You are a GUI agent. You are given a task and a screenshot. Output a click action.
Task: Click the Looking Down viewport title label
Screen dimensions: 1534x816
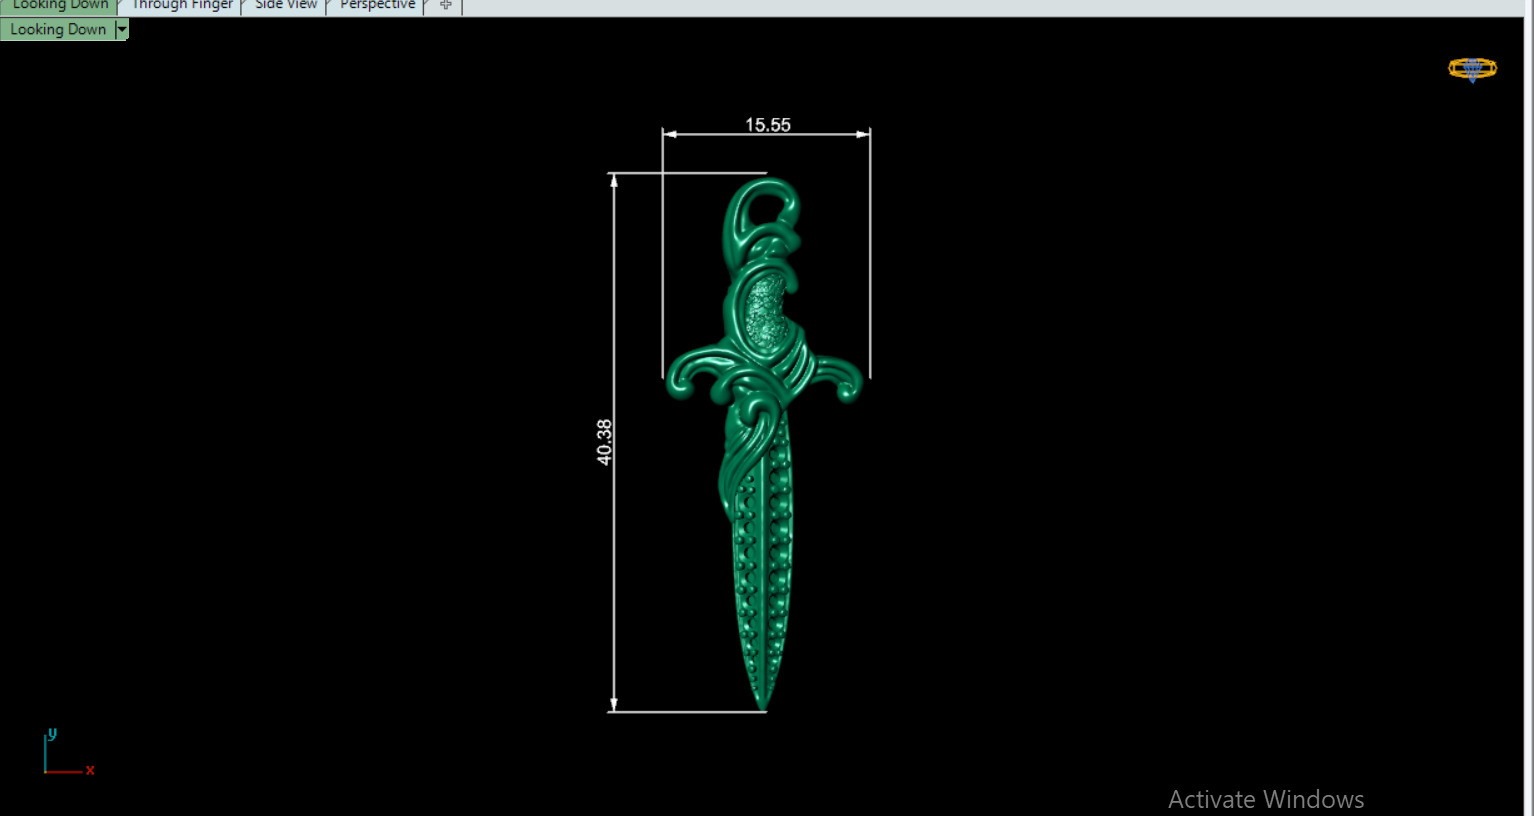coord(58,29)
